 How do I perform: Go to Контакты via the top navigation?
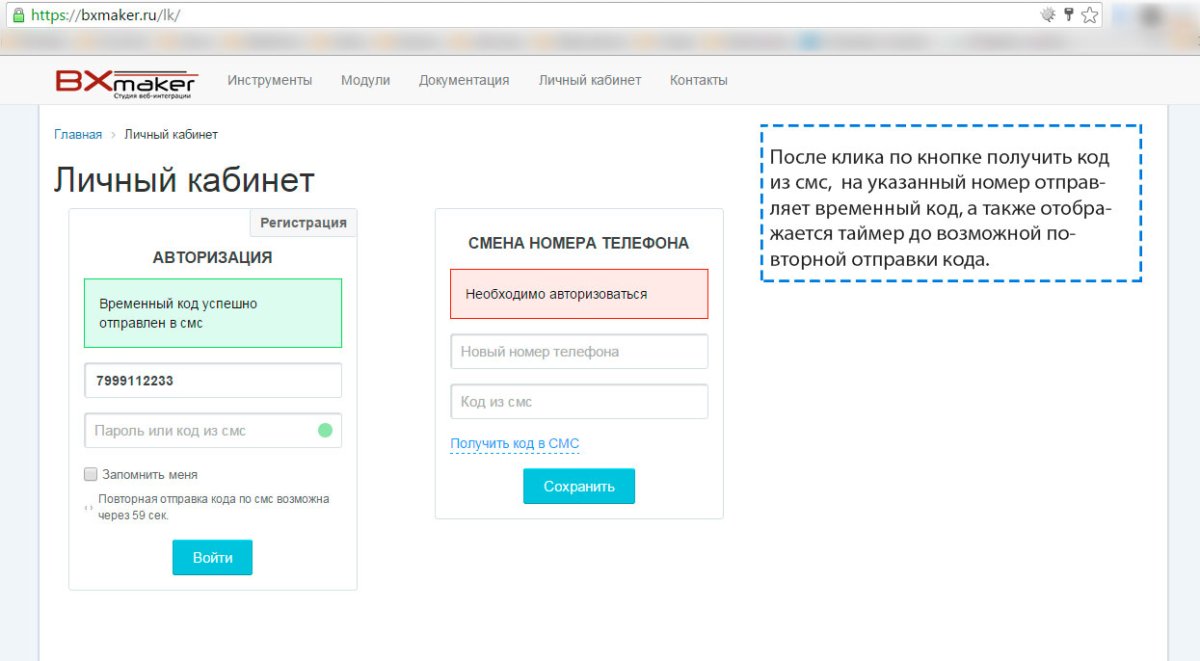698,80
